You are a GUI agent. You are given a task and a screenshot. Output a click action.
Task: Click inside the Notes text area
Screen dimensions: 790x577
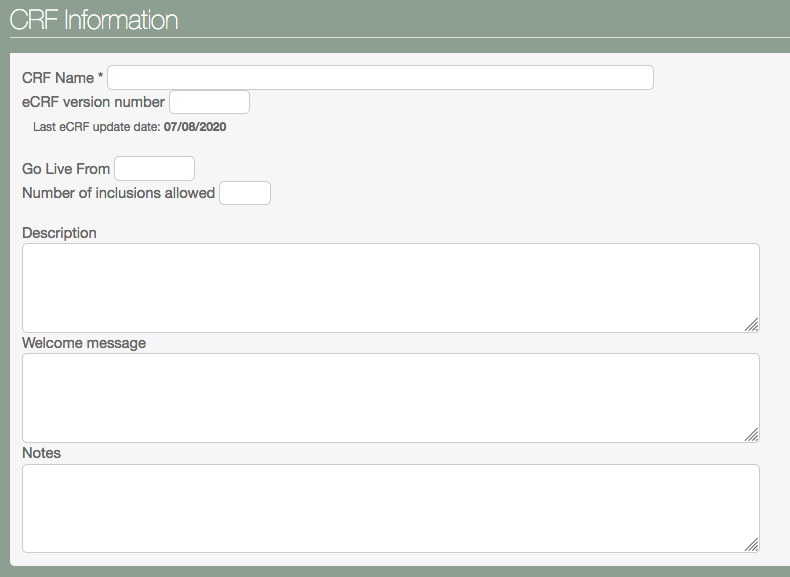(390, 507)
